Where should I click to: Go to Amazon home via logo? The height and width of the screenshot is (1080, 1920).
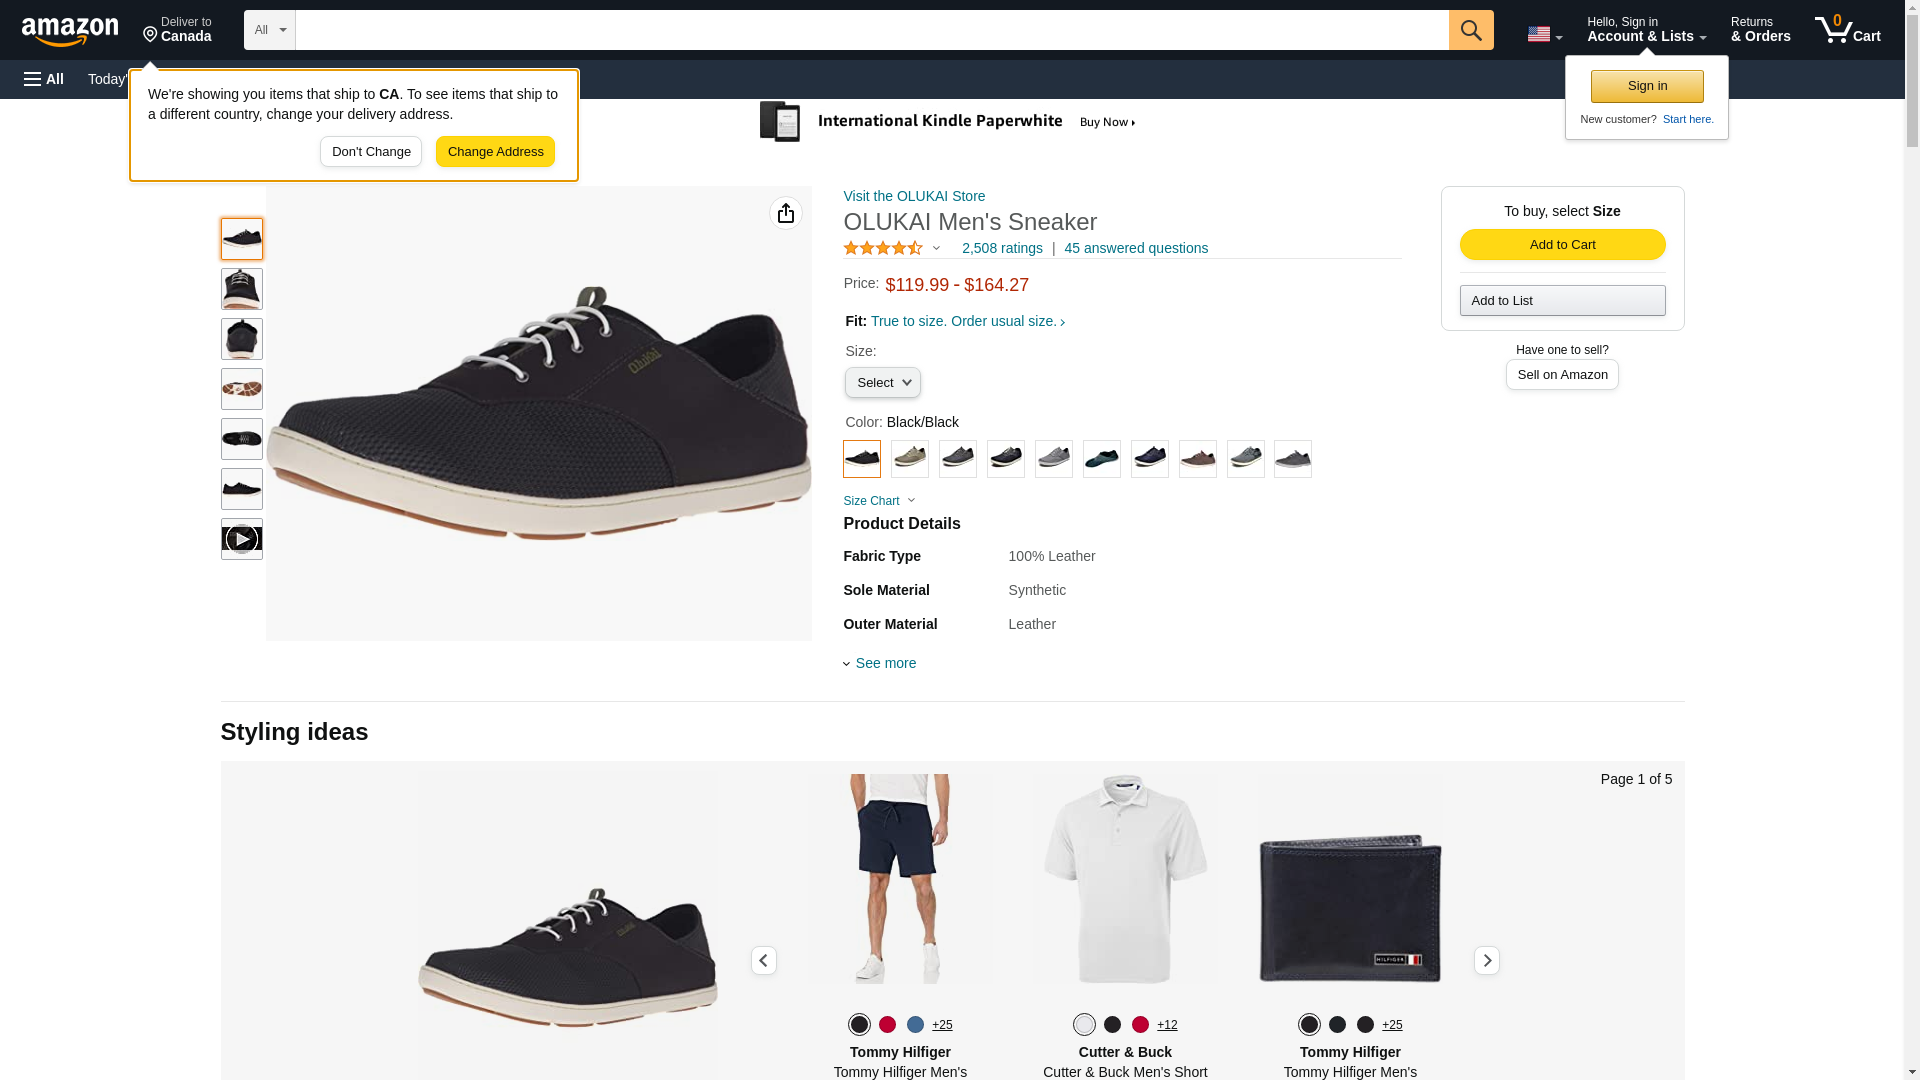coord(70,32)
